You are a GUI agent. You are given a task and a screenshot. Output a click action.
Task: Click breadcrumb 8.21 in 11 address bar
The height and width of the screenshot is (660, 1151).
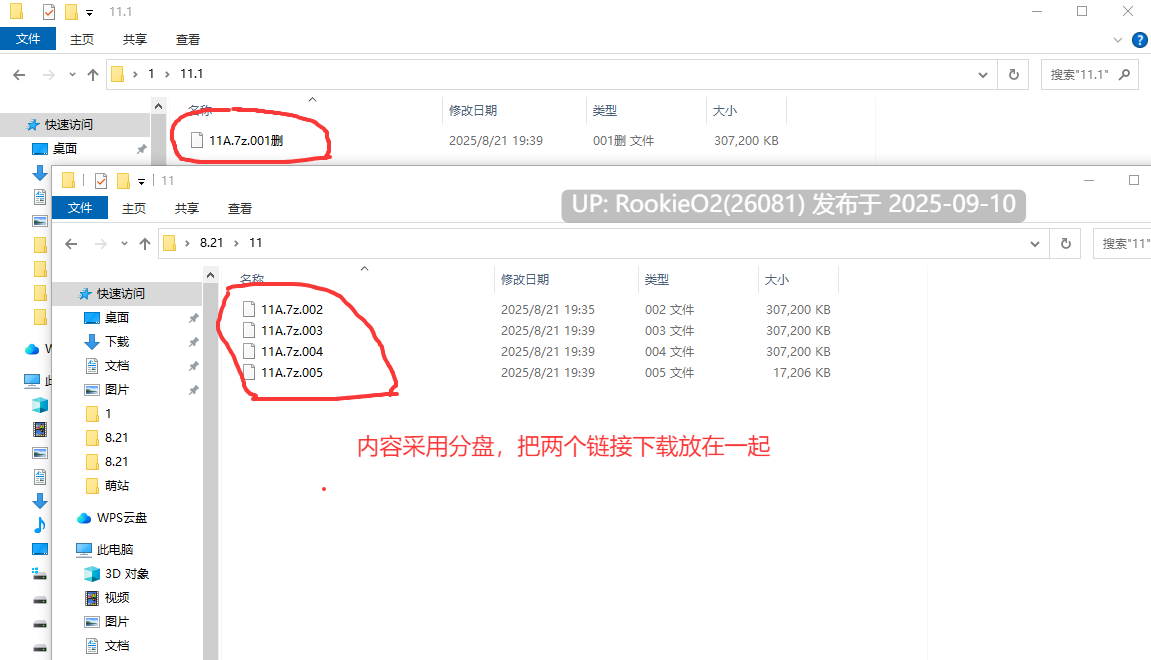[211, 242]
